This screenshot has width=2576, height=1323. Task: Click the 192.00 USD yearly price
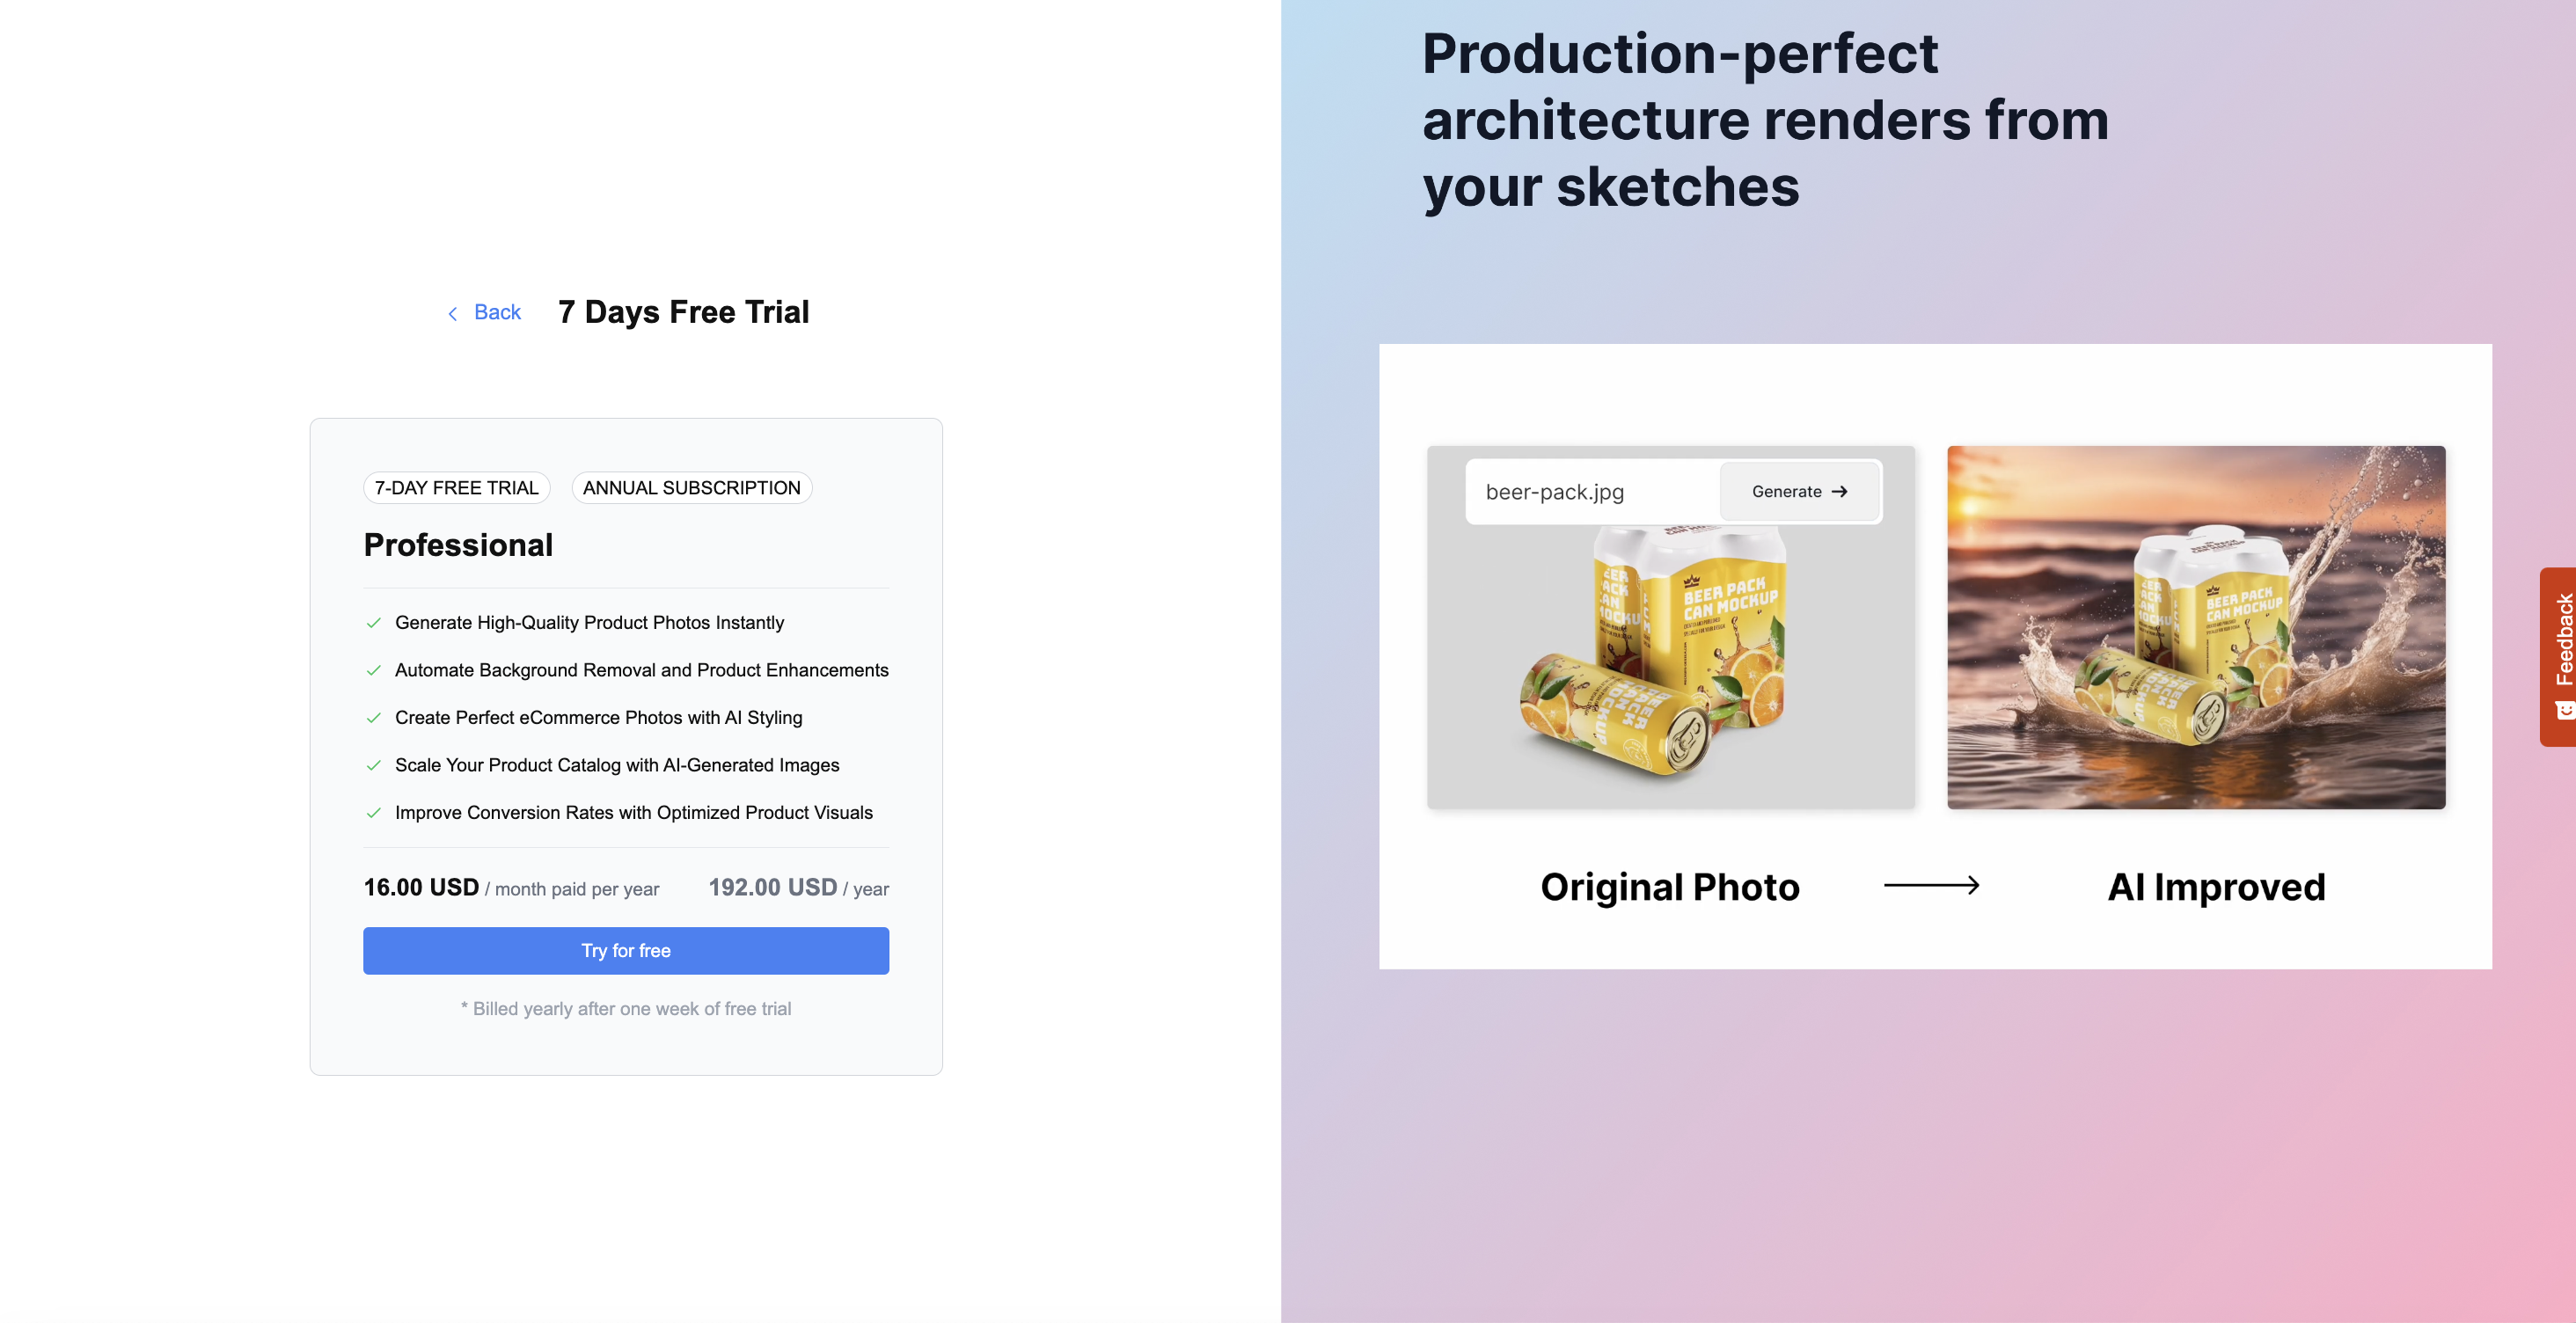tap(772, 887)
